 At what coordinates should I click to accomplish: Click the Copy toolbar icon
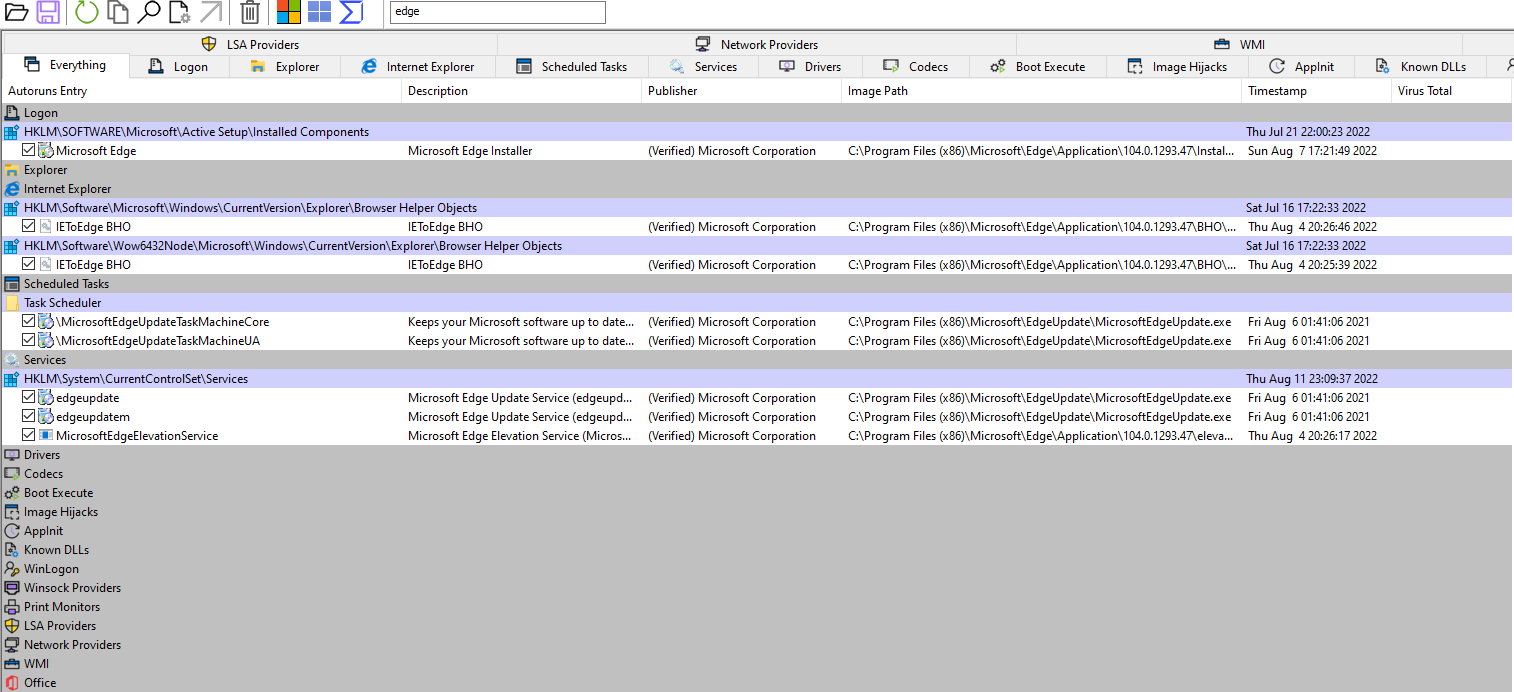click(x=118, y=12)
